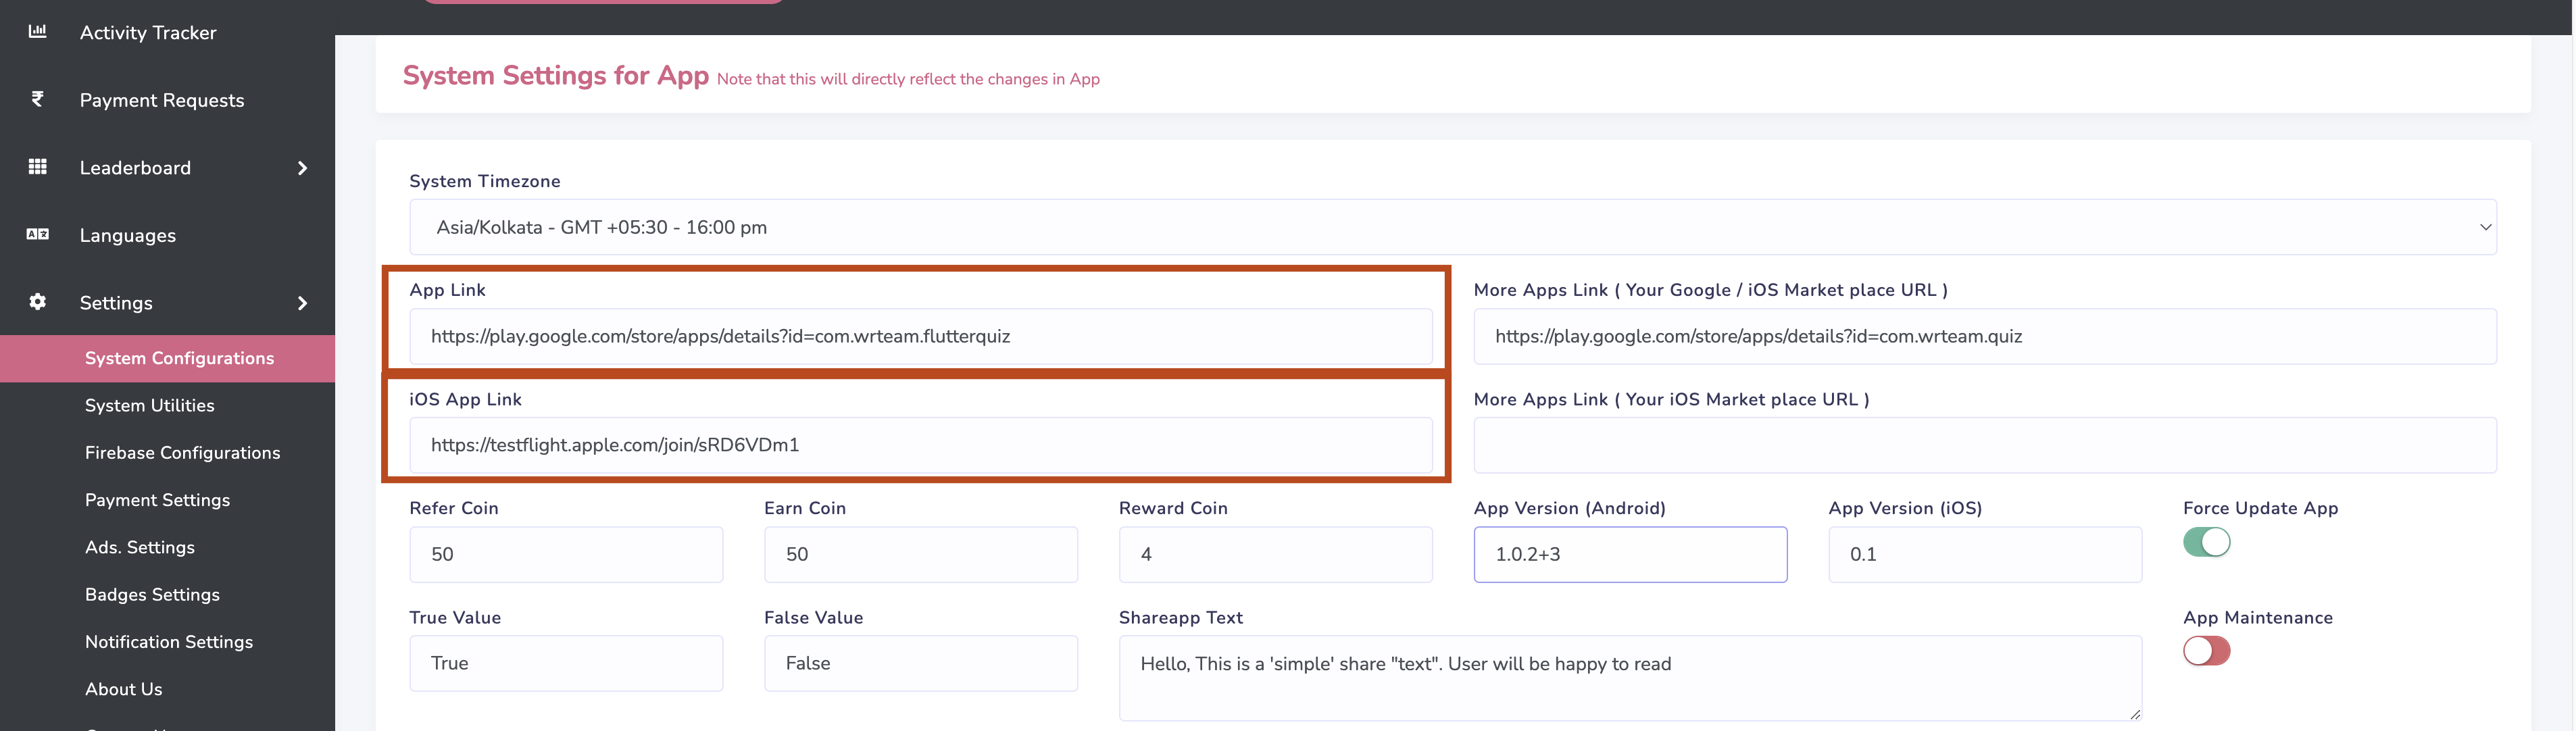Collapse the Settings menu chevron
The image size is (2576, 731).
[x=302, y=303]
